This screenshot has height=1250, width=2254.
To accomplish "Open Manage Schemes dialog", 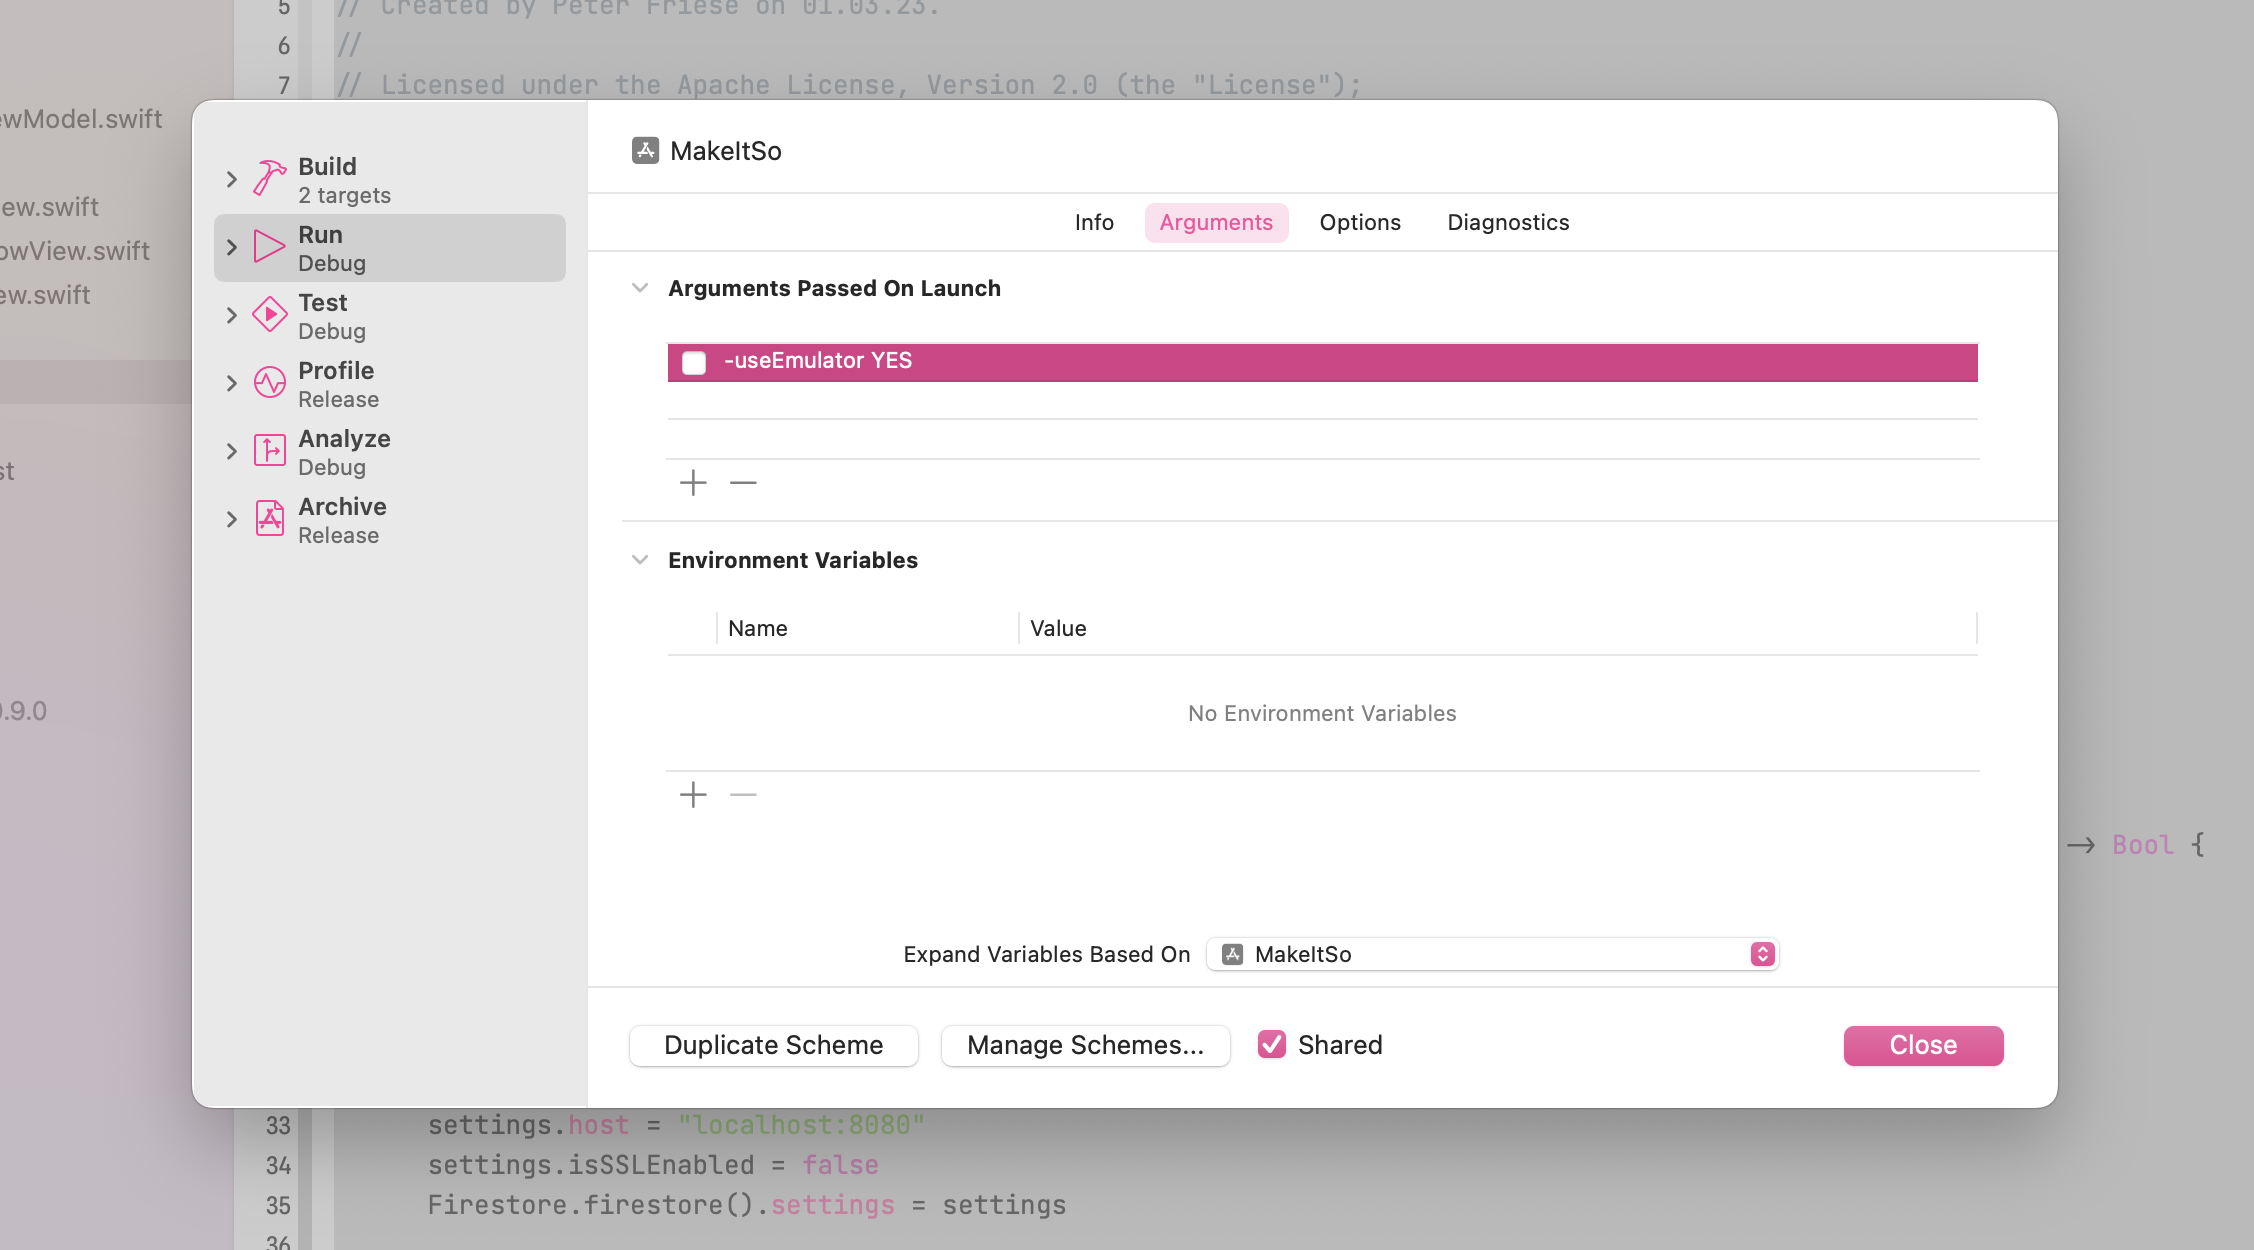I will 1085,1045.
